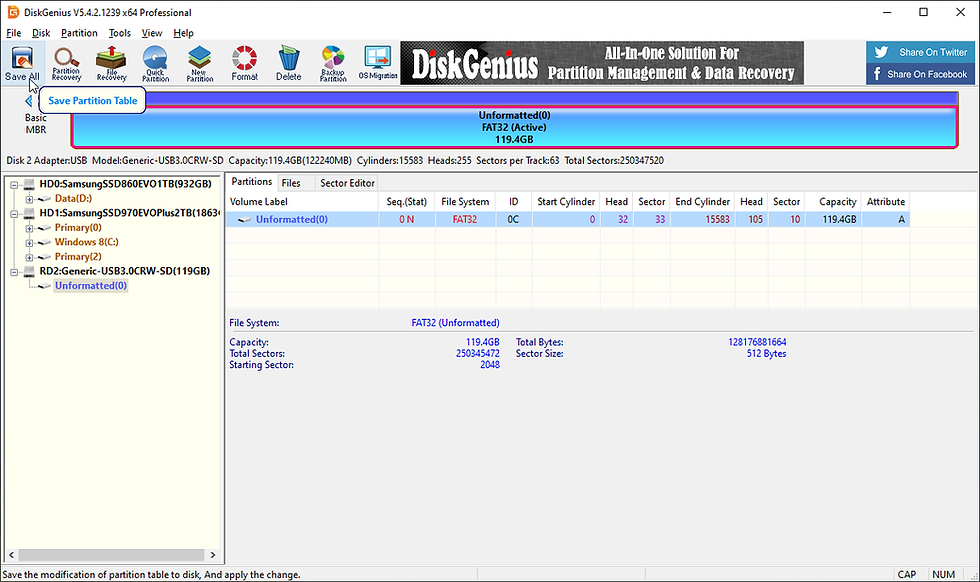This screenshot has width=980, height=582.
Task: Click the Volume Label column header
Action: coord(302,202)
